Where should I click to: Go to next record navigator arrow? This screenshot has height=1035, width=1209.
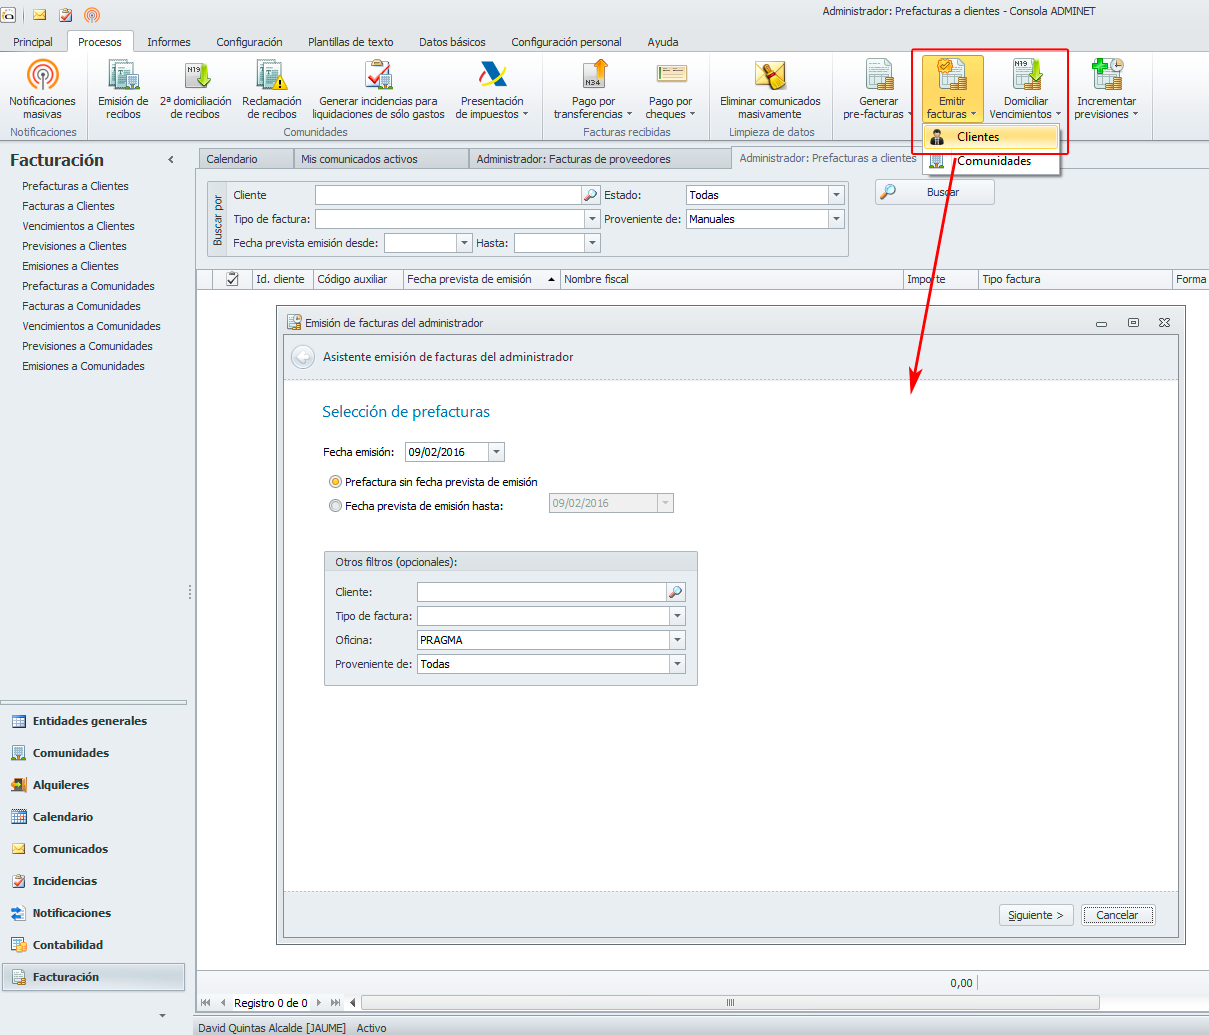click(x=319, y=1002)
